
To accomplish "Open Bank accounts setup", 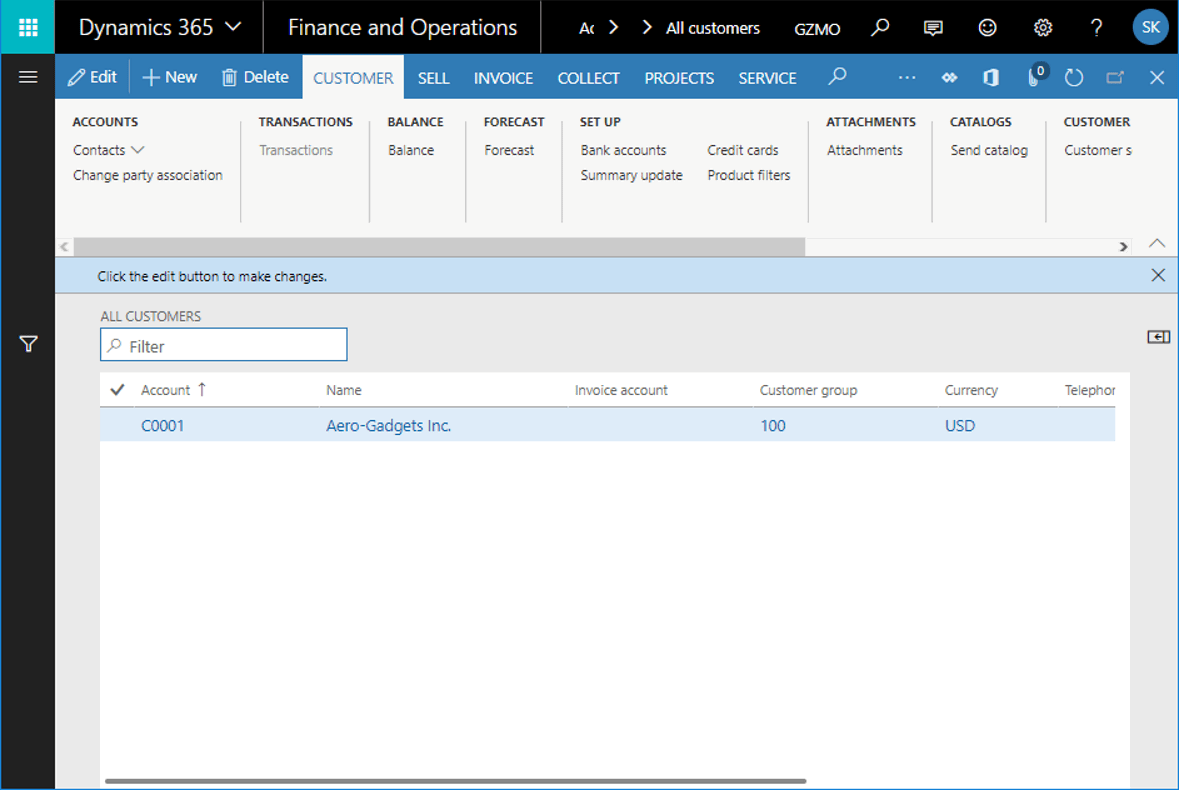I will coord(623,150).
